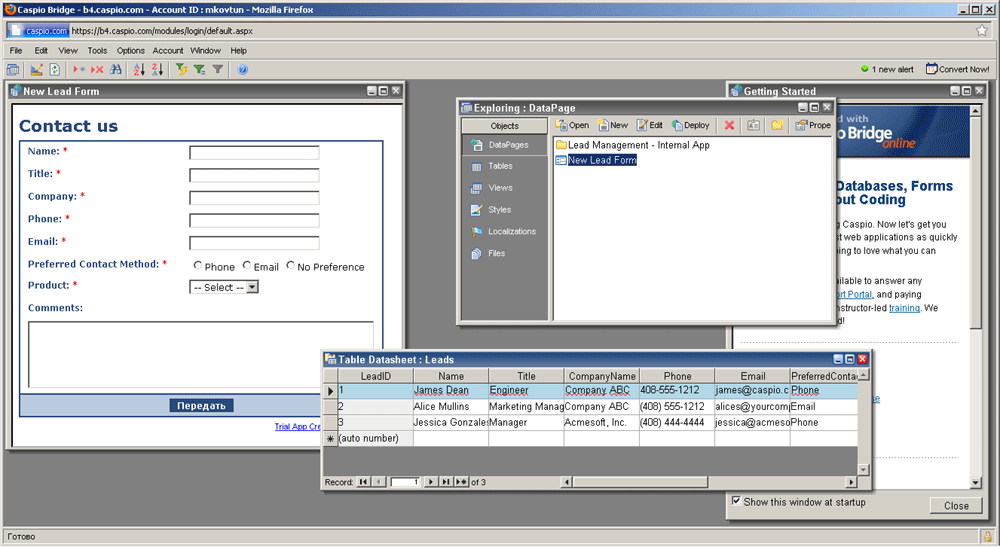This screenshot has width=1000, height=547.
Task: Open Properties in Exploring toolbar
Action: pos(813,126)
